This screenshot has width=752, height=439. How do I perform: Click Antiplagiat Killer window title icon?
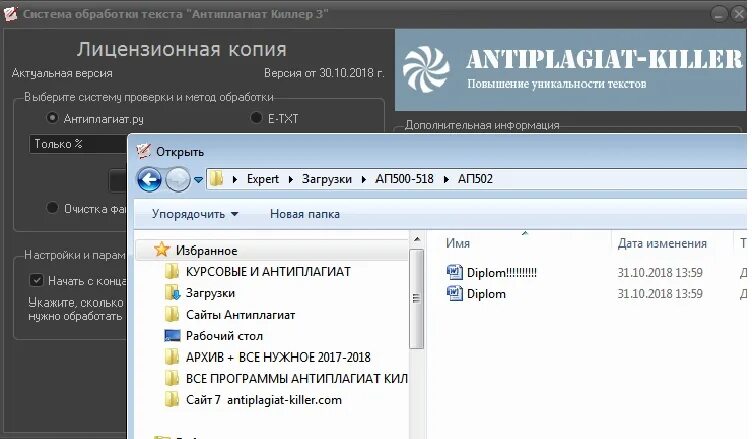point(11,14)
